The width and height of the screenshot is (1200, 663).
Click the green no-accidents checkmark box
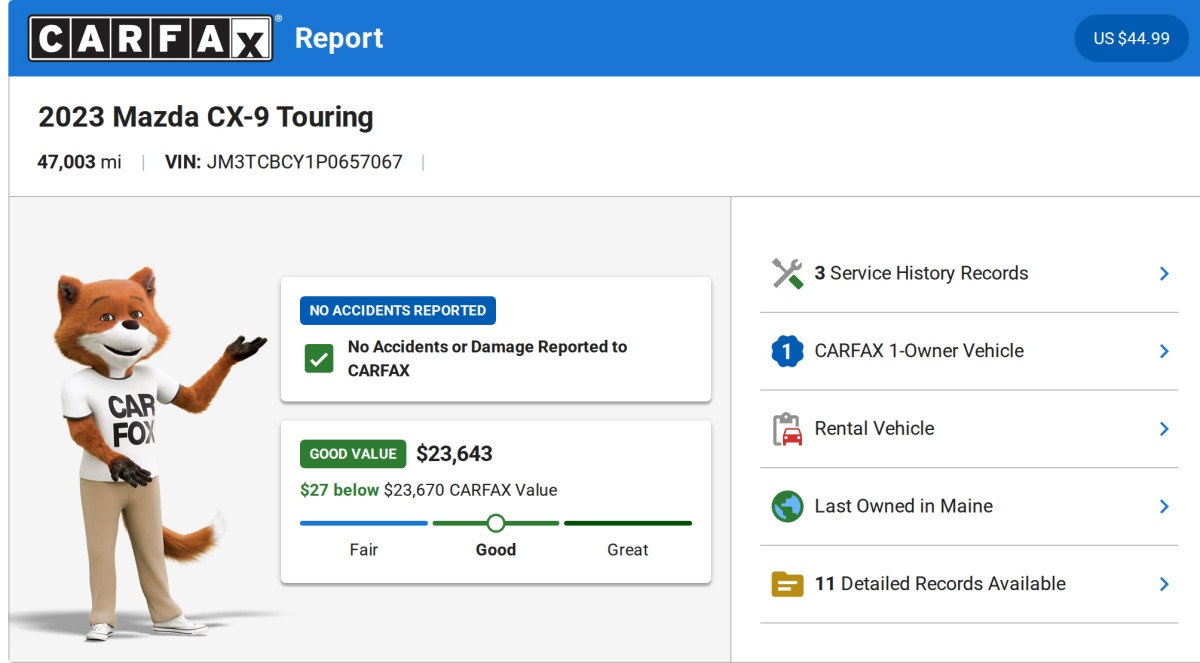(x=319, y=358)
